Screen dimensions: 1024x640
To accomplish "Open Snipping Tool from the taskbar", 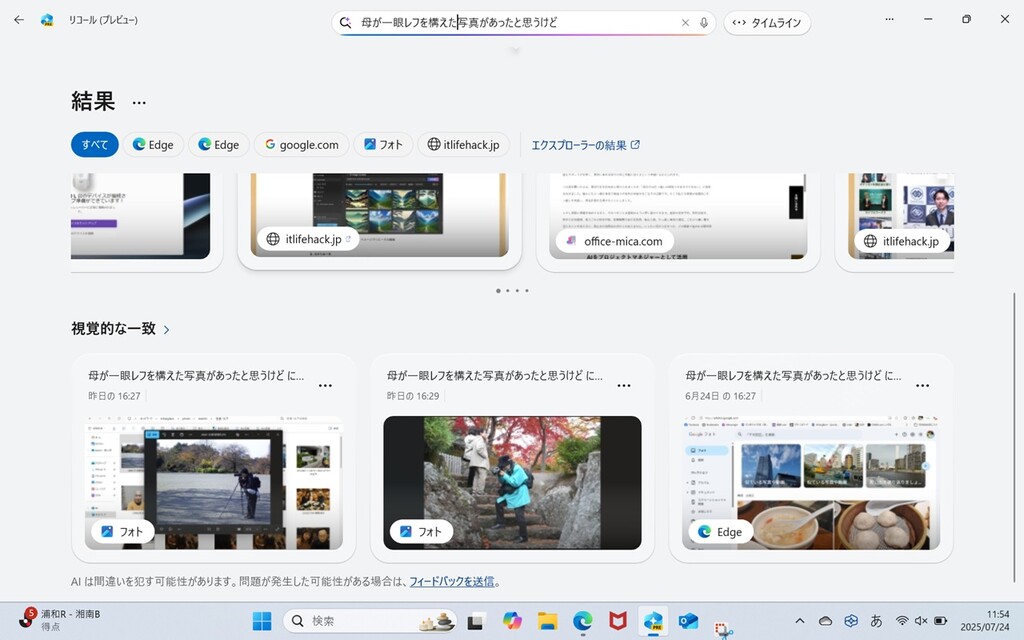I will click(724, 630).
